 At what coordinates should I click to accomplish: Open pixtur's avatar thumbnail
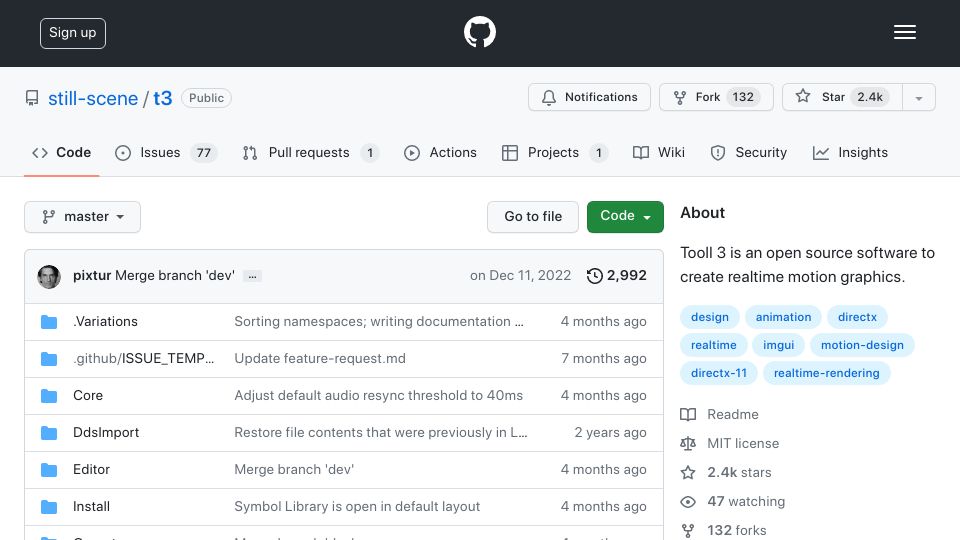(49, 277)
